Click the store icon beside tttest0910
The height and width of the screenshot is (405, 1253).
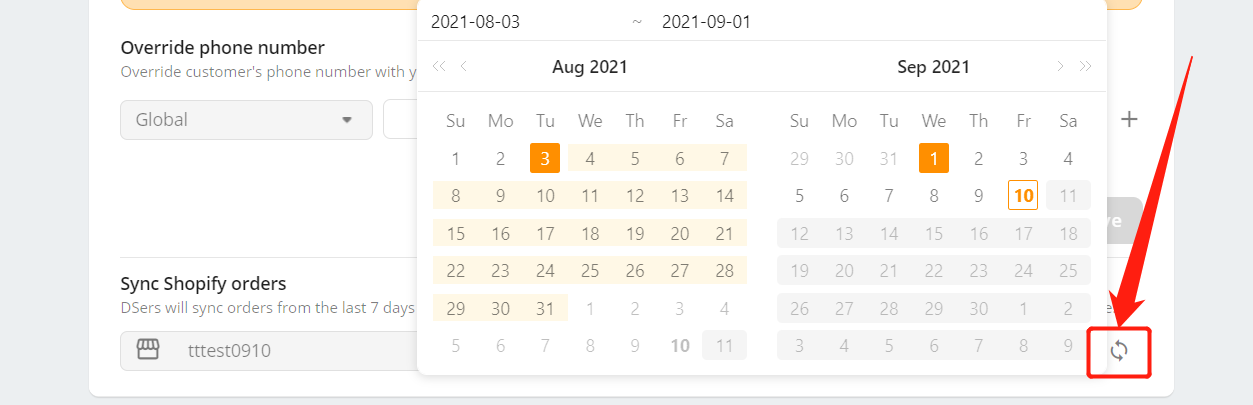[x=148, y=350]
